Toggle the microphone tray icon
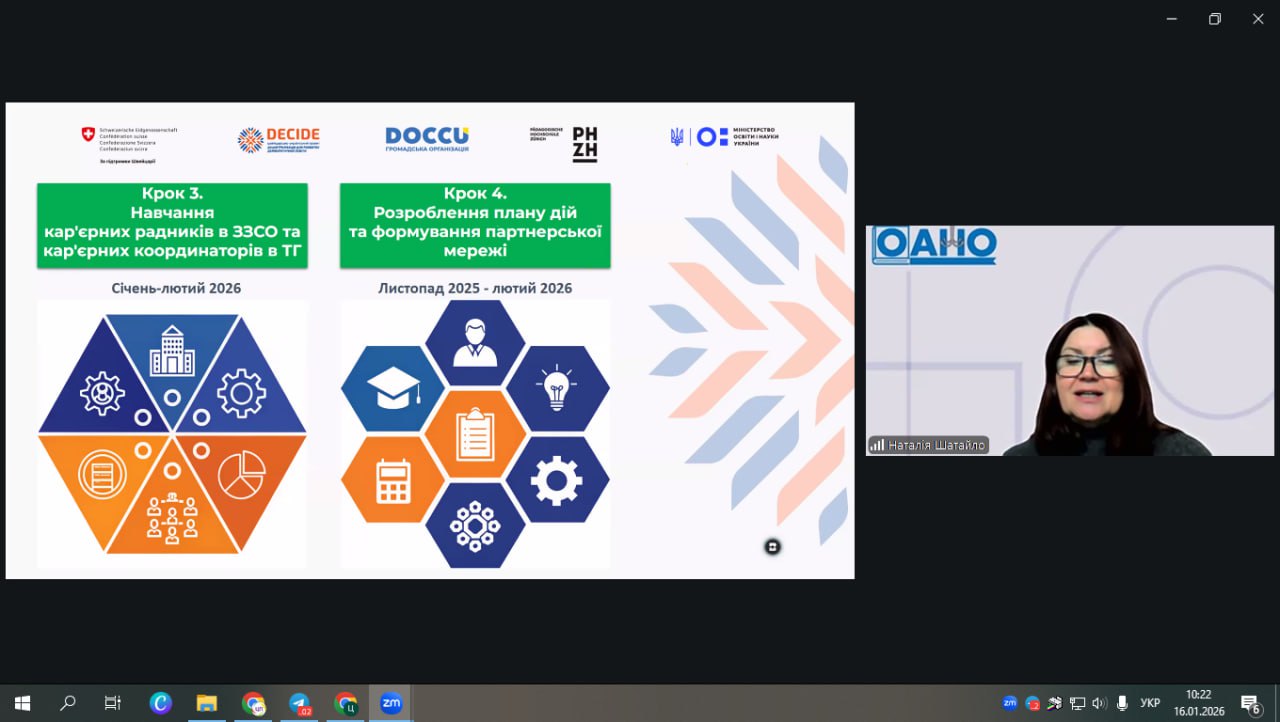Screen dimensions: 1280x722 1122,703
